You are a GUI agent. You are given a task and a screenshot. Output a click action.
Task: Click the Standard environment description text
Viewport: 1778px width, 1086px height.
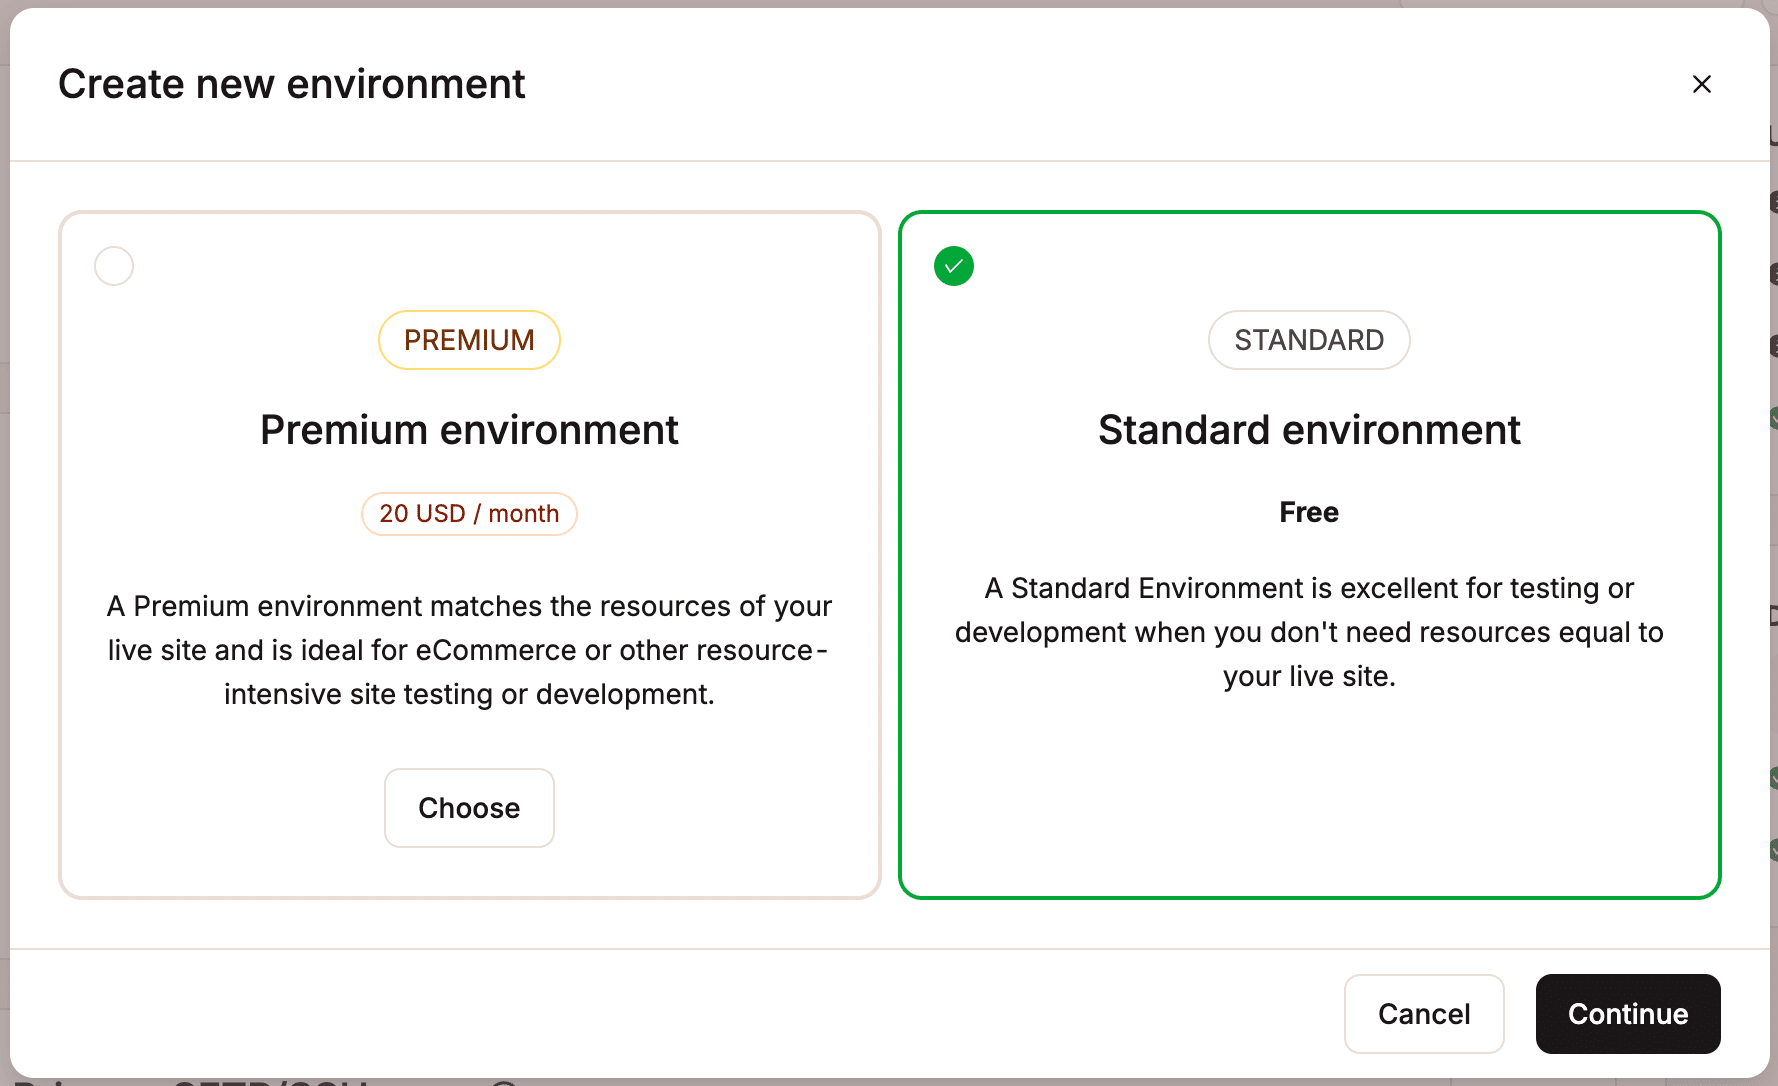tap(1308, 631)
